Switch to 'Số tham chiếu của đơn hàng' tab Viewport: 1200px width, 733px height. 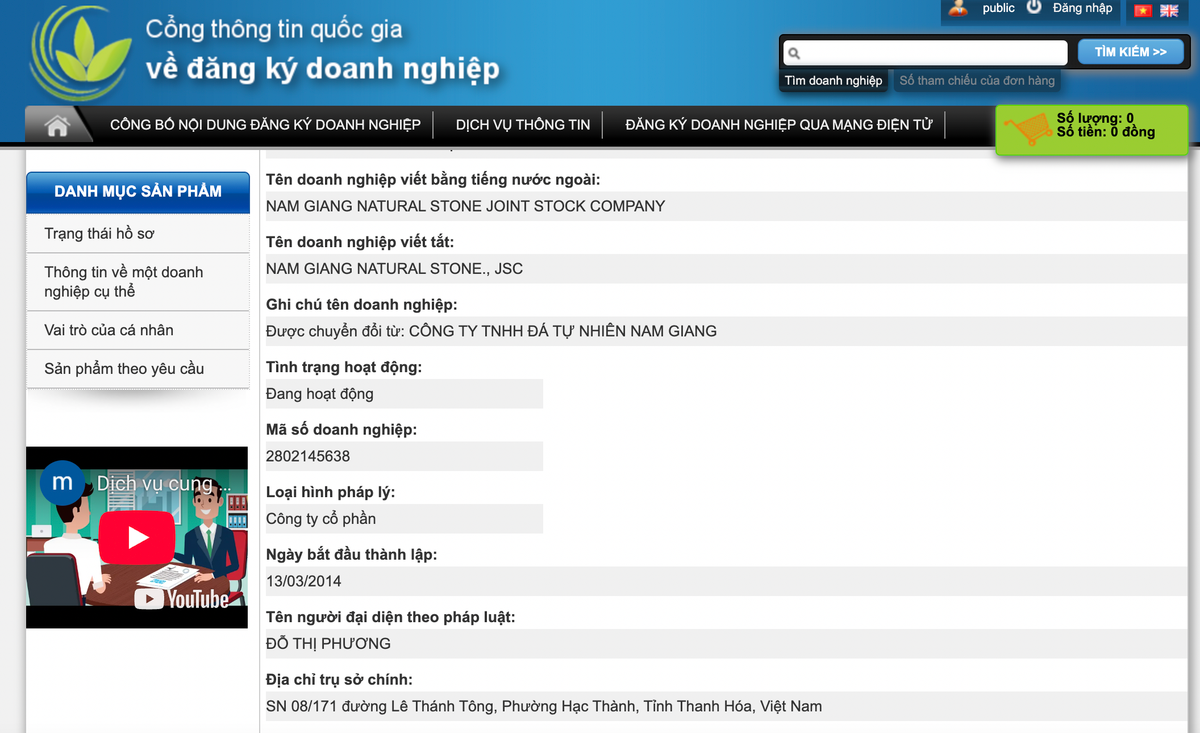(976, 81)
